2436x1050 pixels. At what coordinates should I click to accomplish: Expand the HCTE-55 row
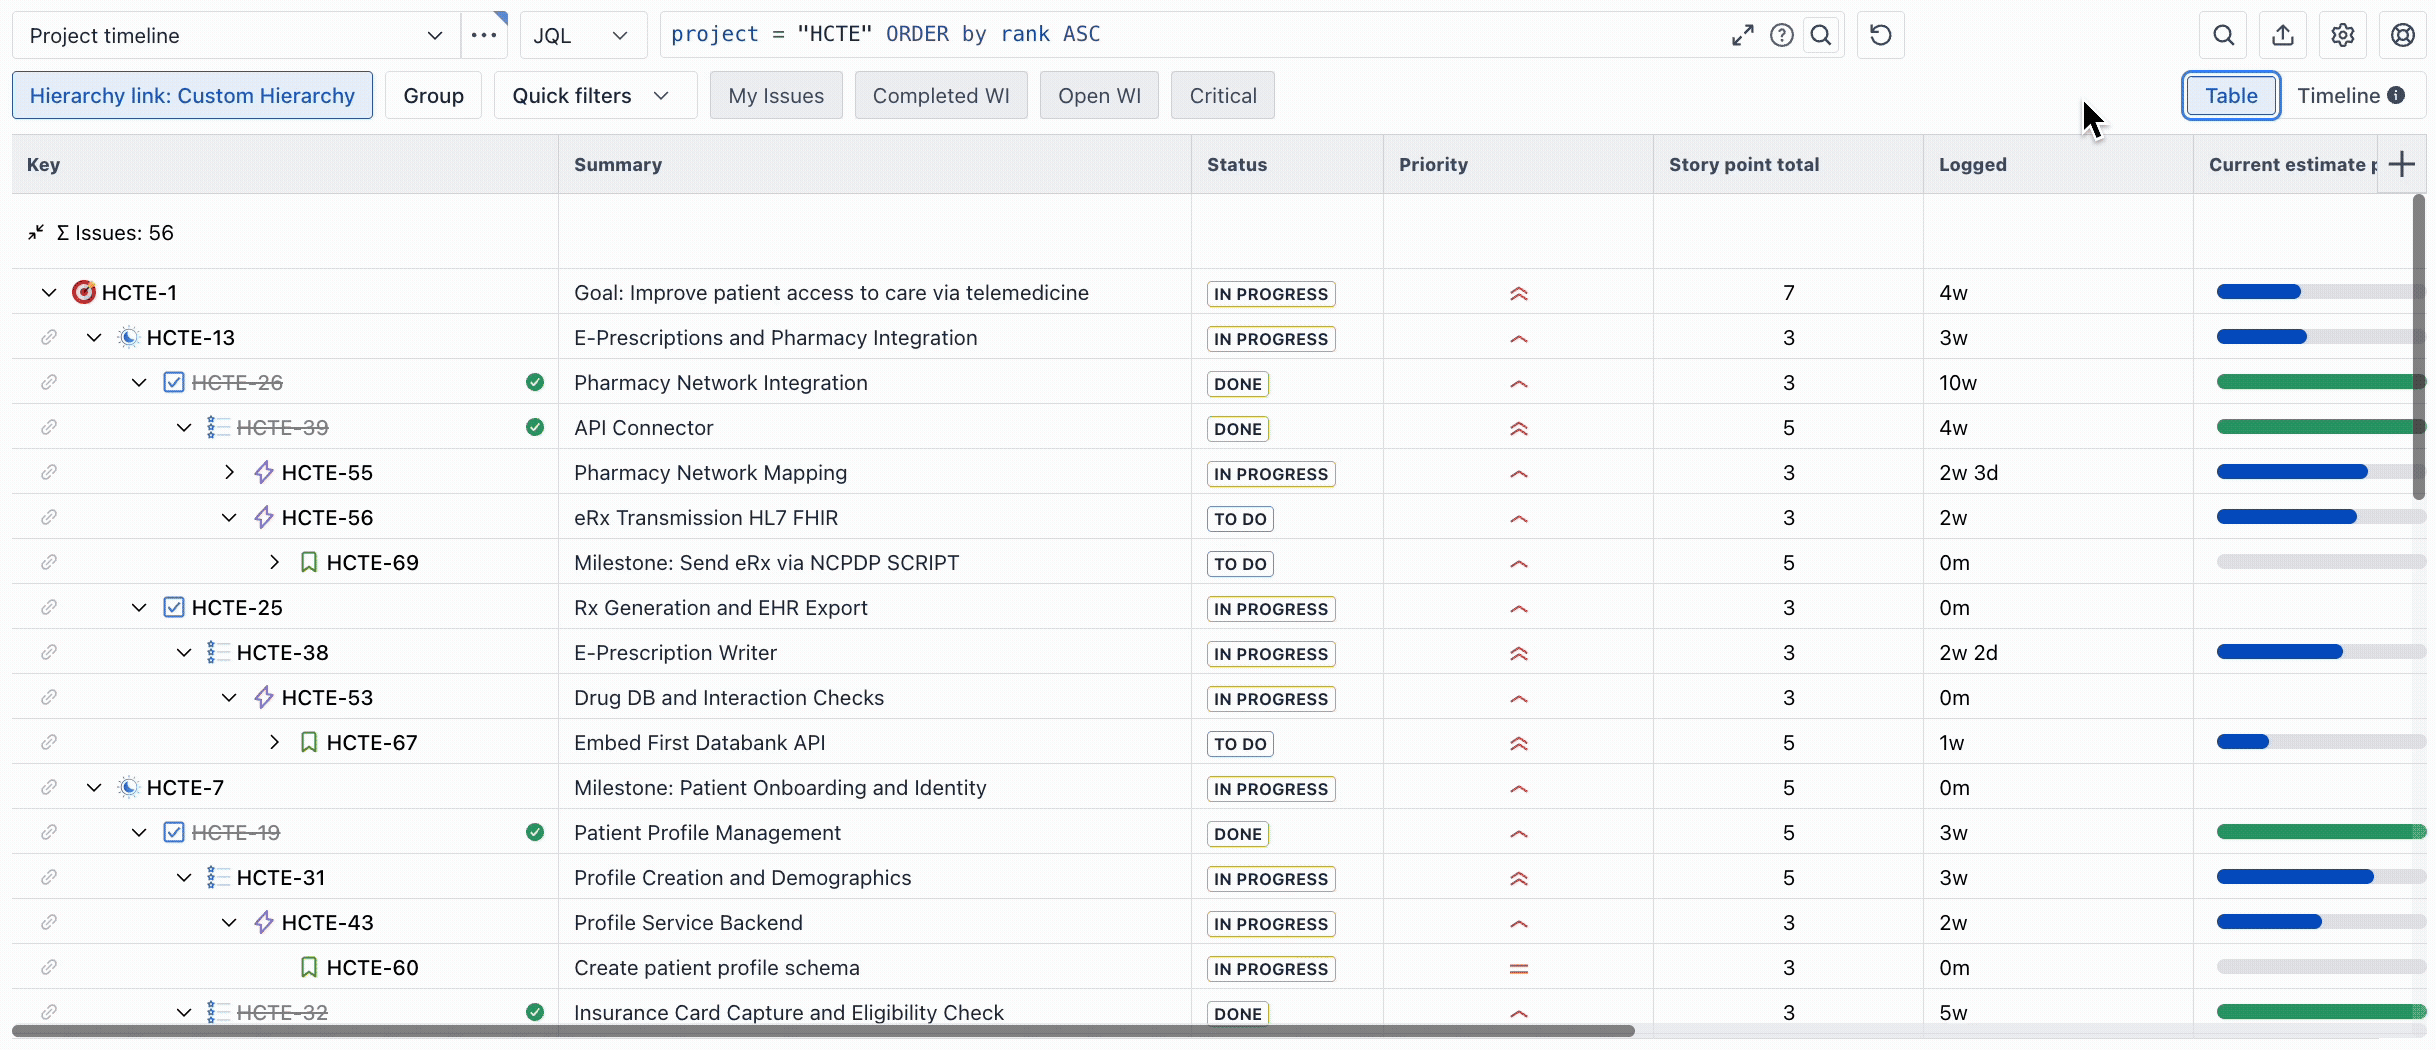(229, 472)
